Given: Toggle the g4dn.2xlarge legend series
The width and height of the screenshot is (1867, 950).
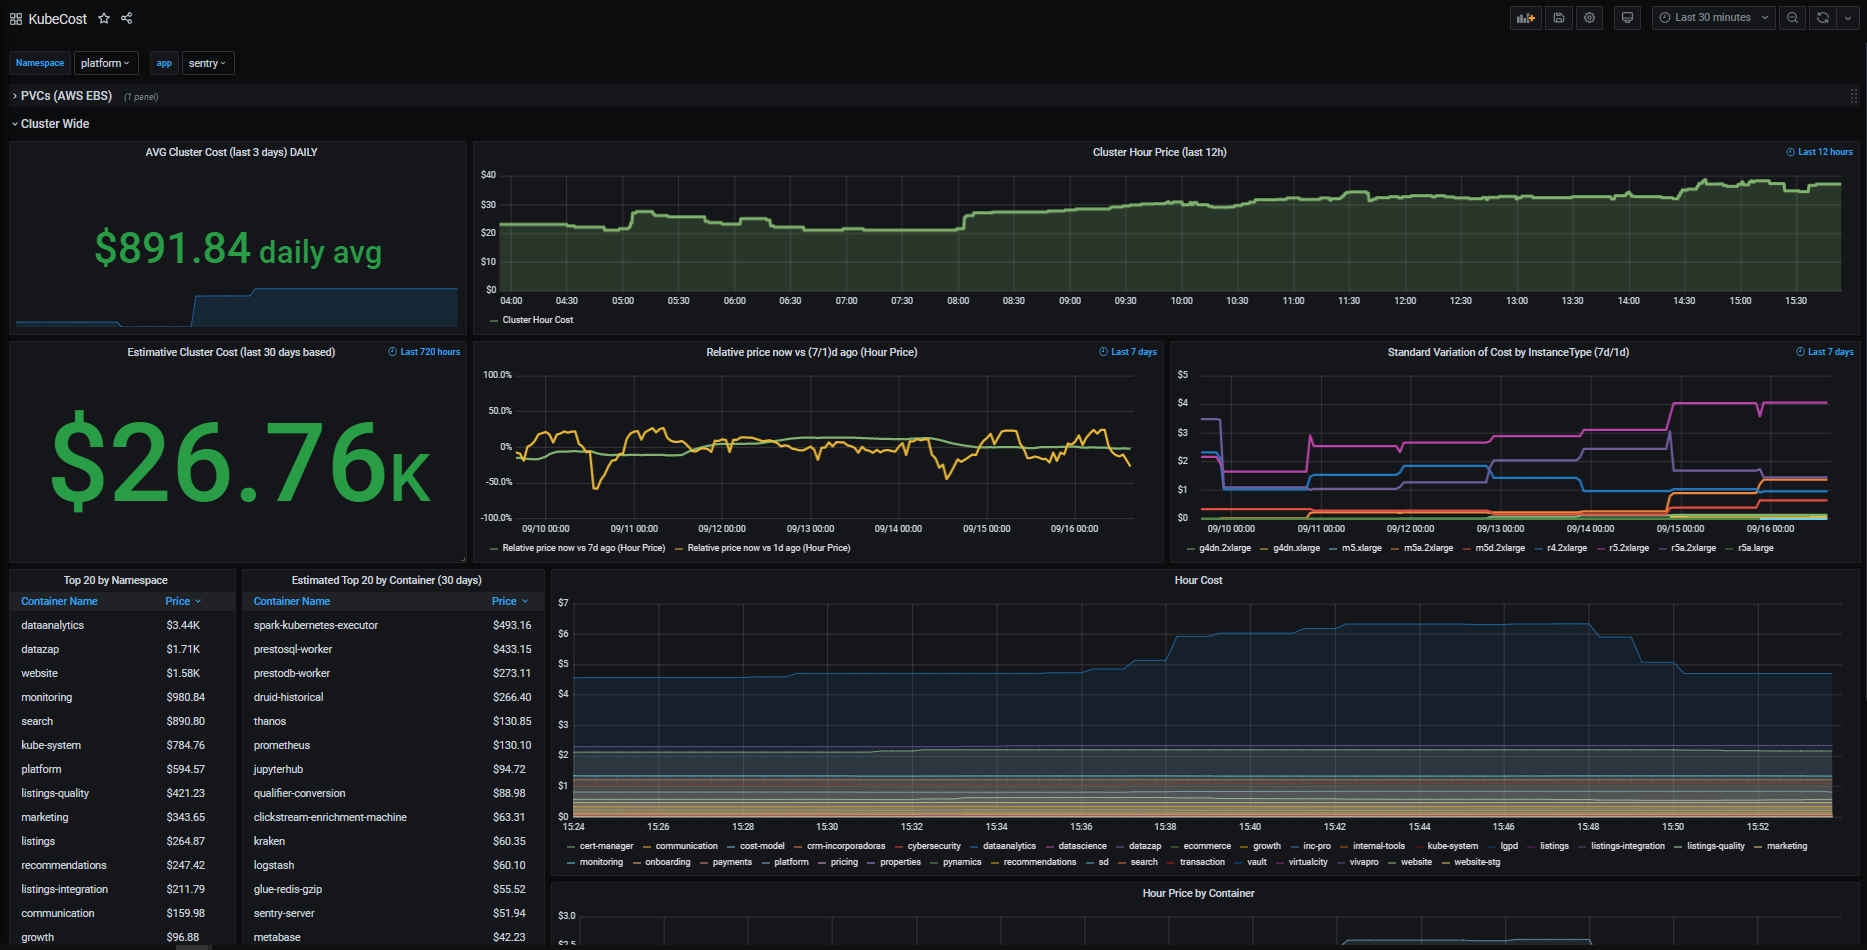Looking at the screenshot, I should coord(1224,548).
